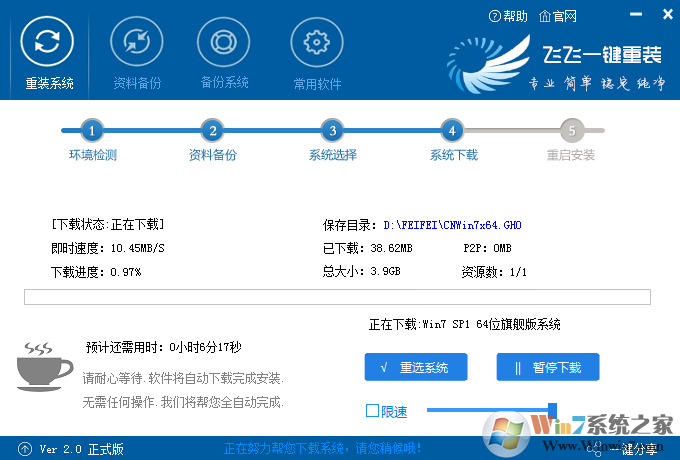Click the 预计还需用时 remaining time text
The height and width of the screenshot is (460, 680).
tap(163, 347)
